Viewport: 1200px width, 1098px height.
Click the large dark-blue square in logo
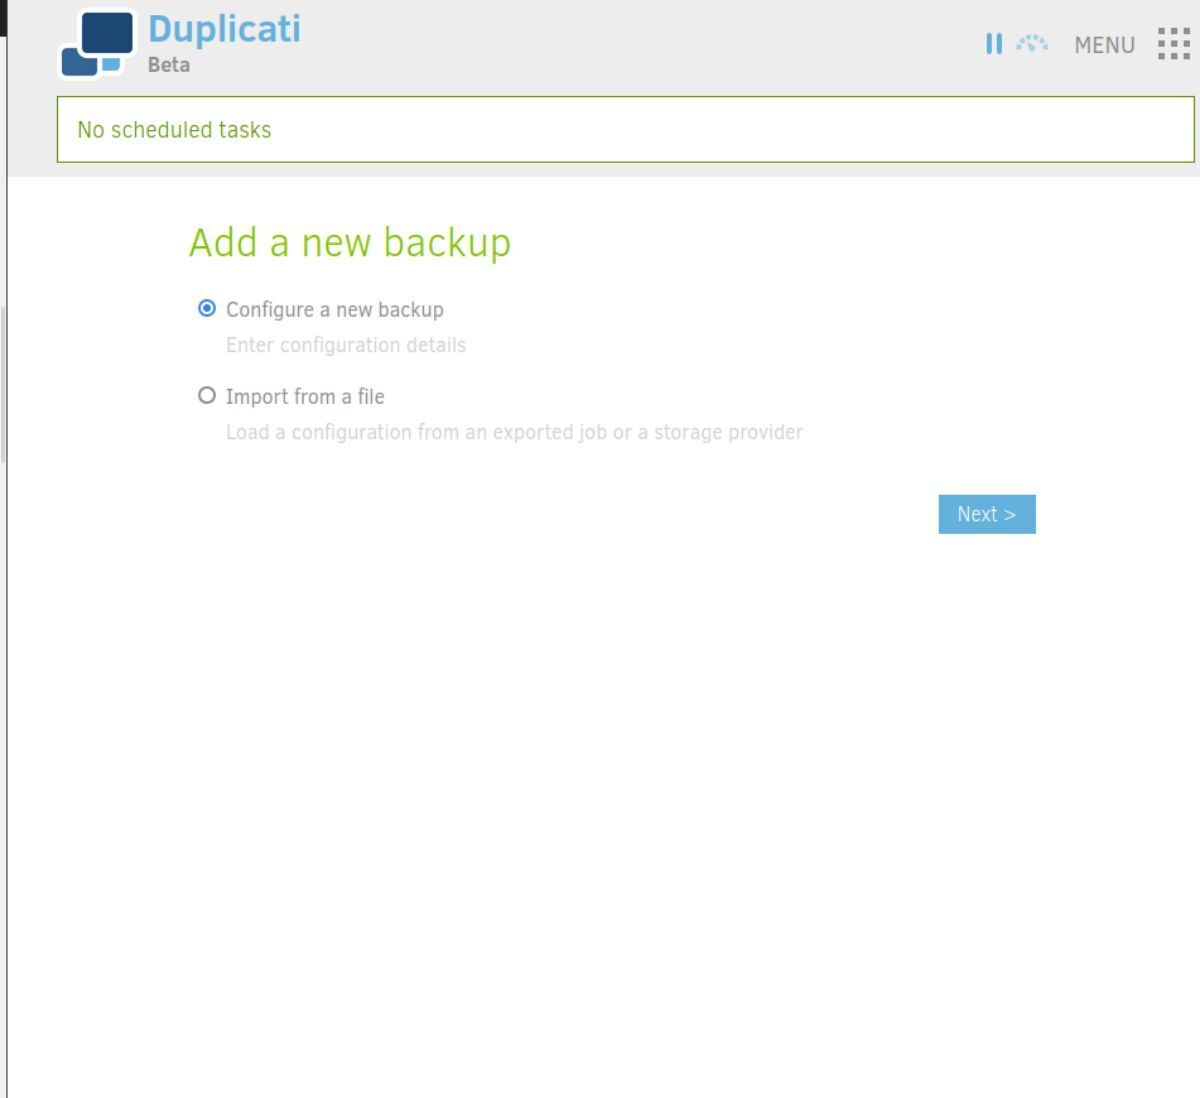click(107, 33)
